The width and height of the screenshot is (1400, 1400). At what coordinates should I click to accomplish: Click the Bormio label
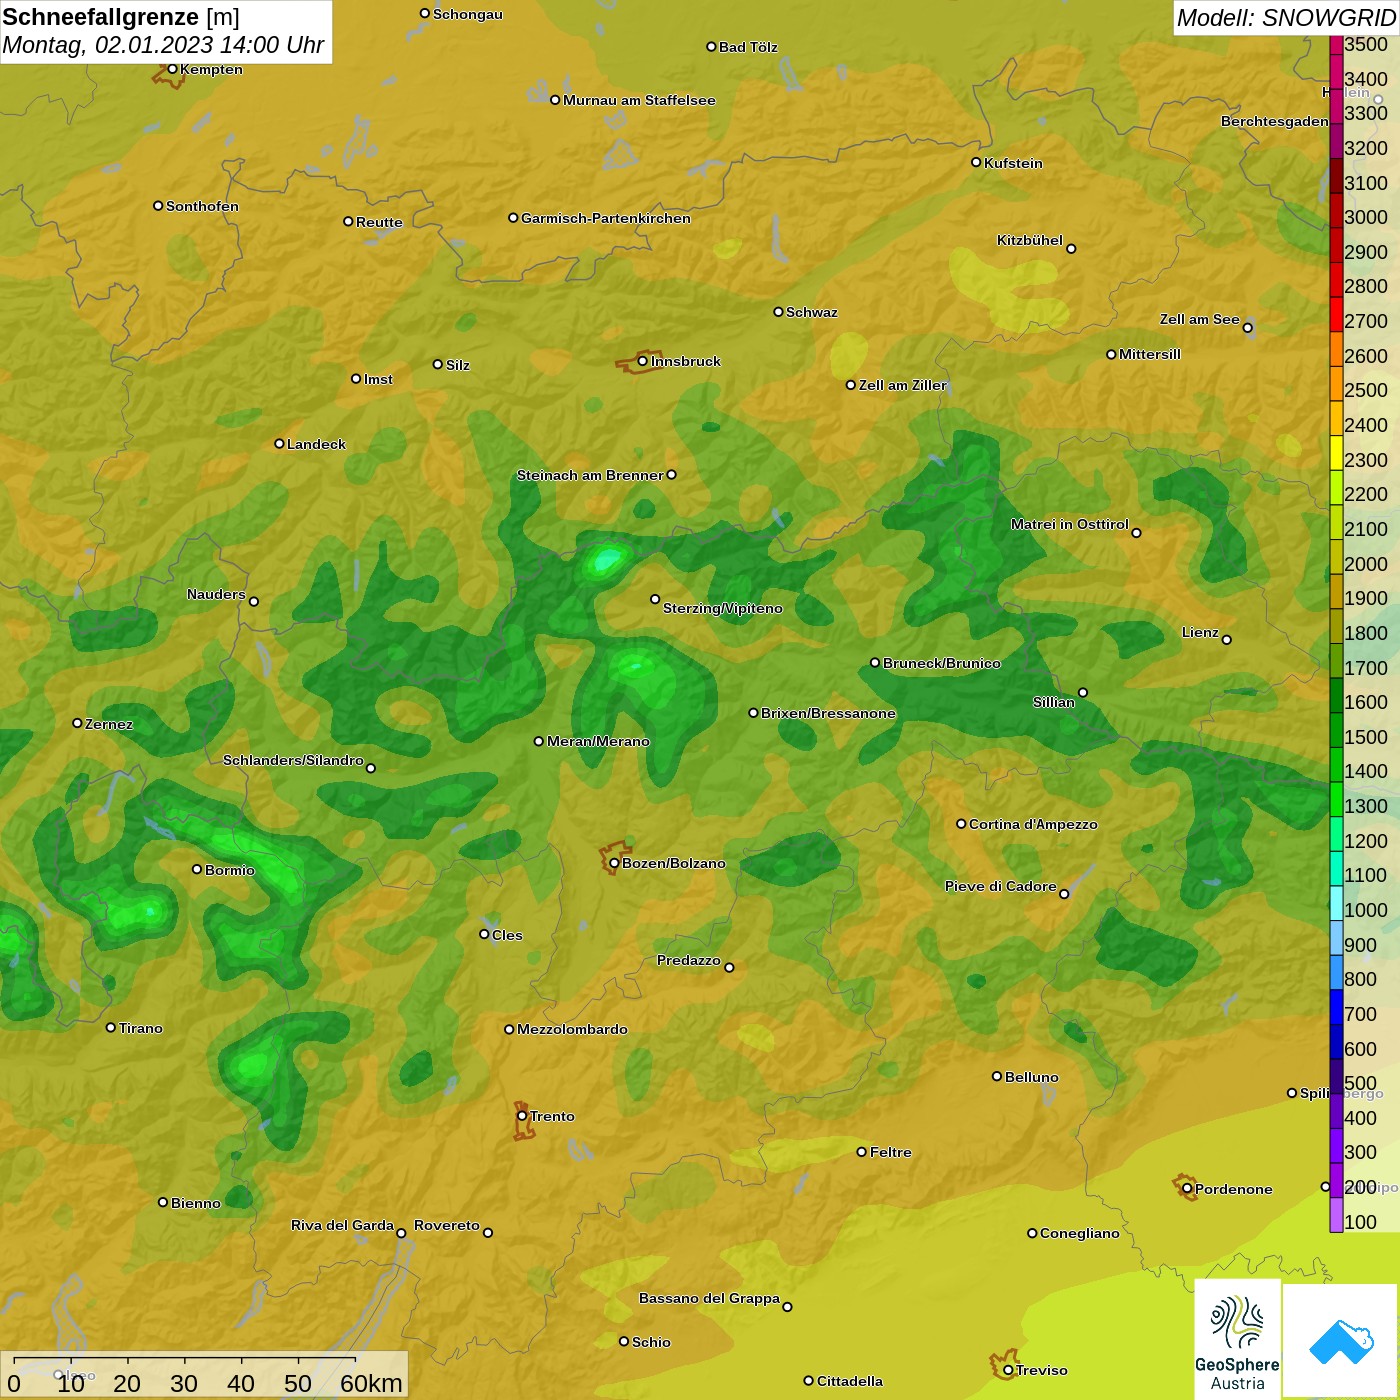tap(229, 870)
